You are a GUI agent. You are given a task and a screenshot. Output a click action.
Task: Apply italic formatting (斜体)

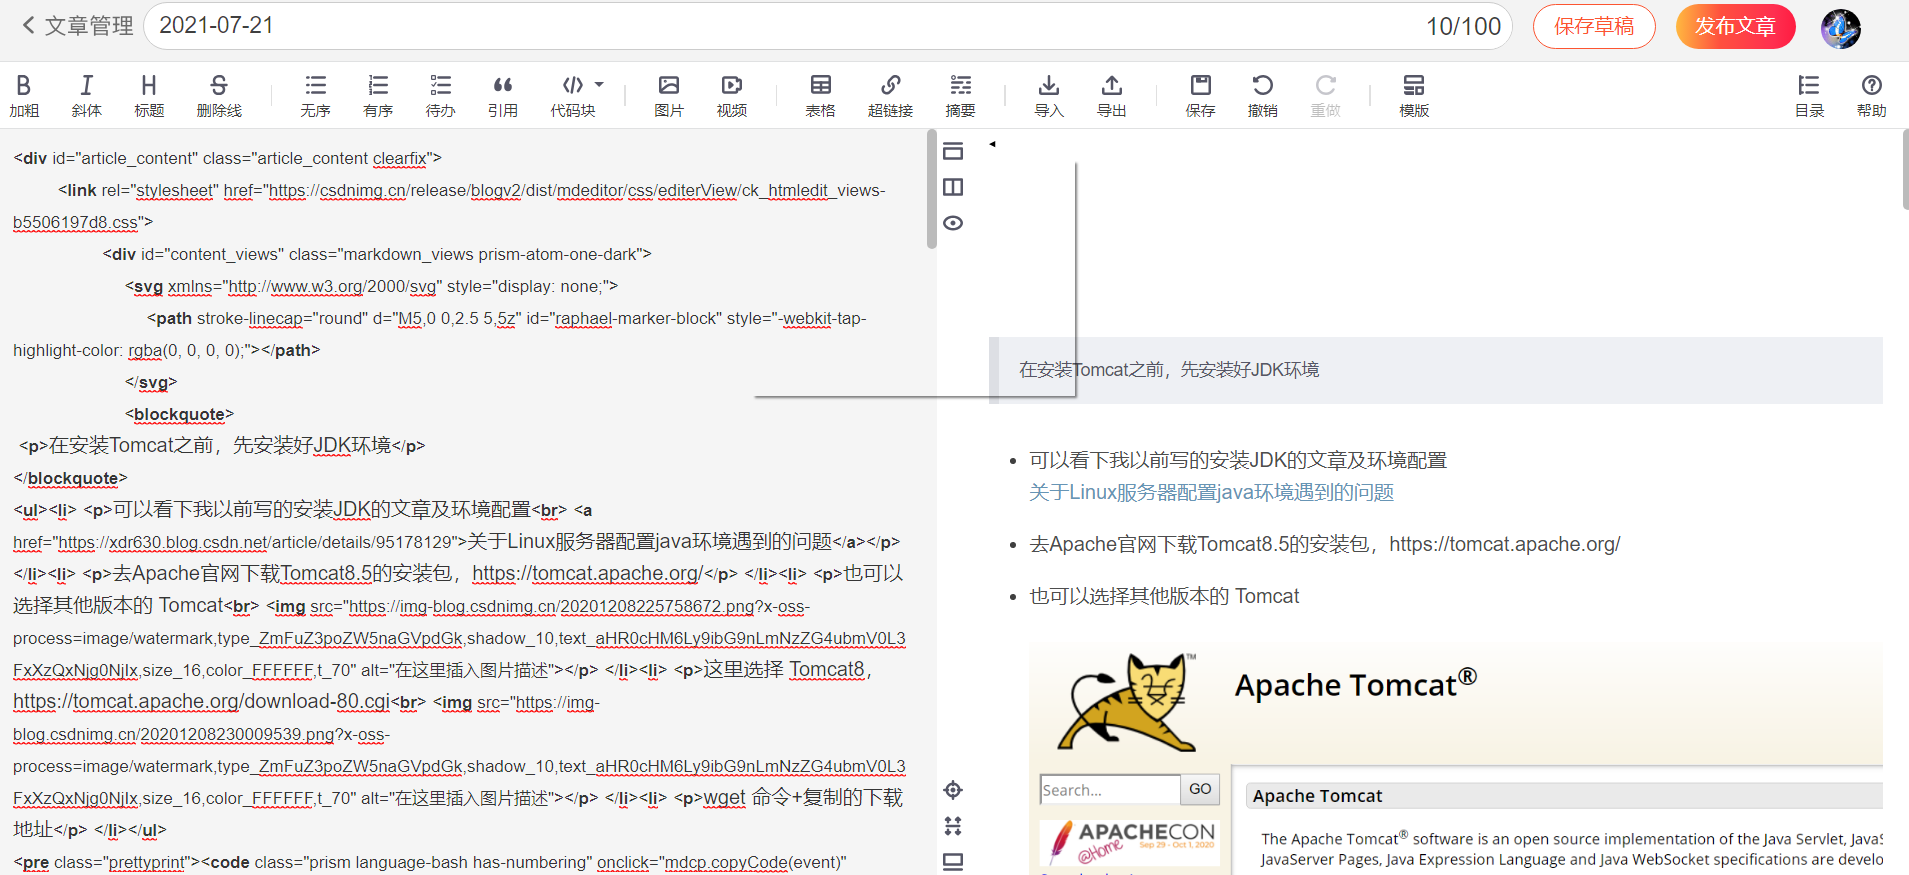(87, 96)
